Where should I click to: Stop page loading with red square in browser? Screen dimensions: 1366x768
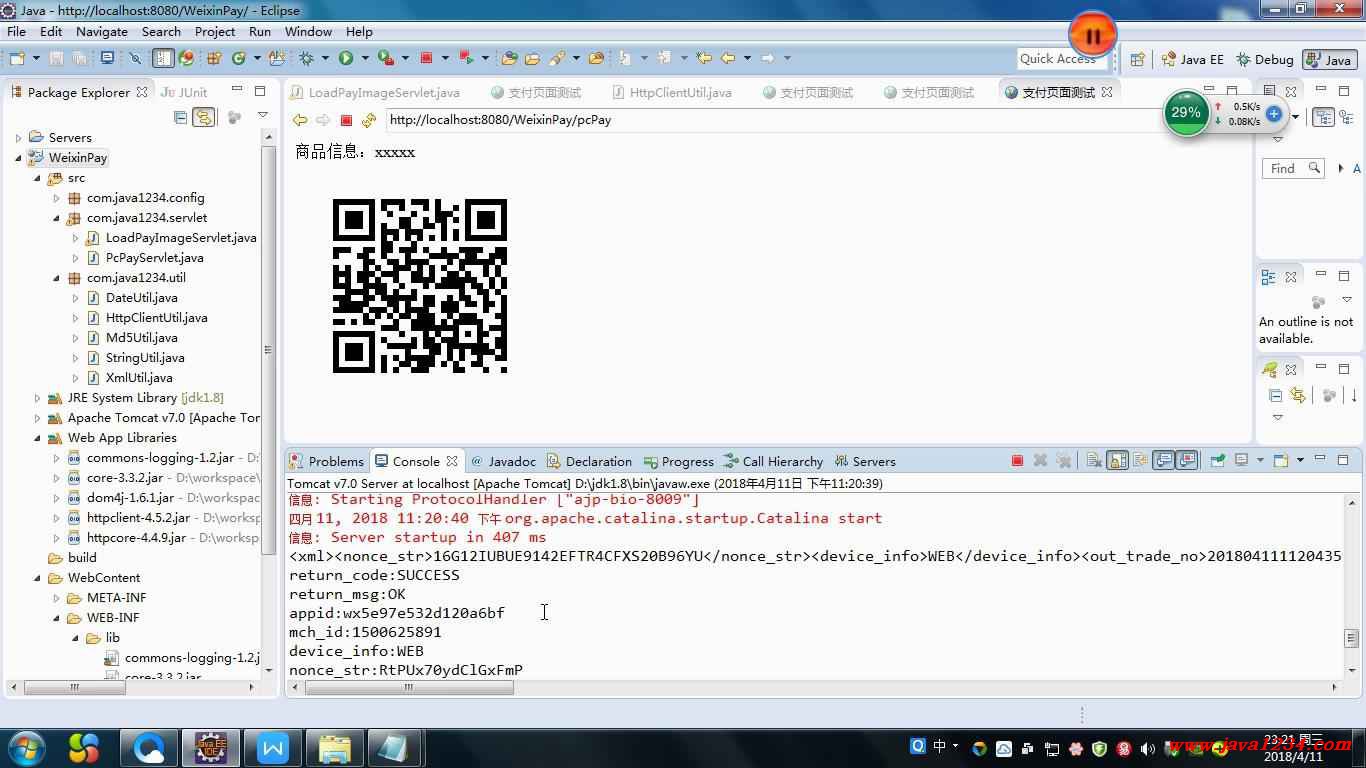346,120
